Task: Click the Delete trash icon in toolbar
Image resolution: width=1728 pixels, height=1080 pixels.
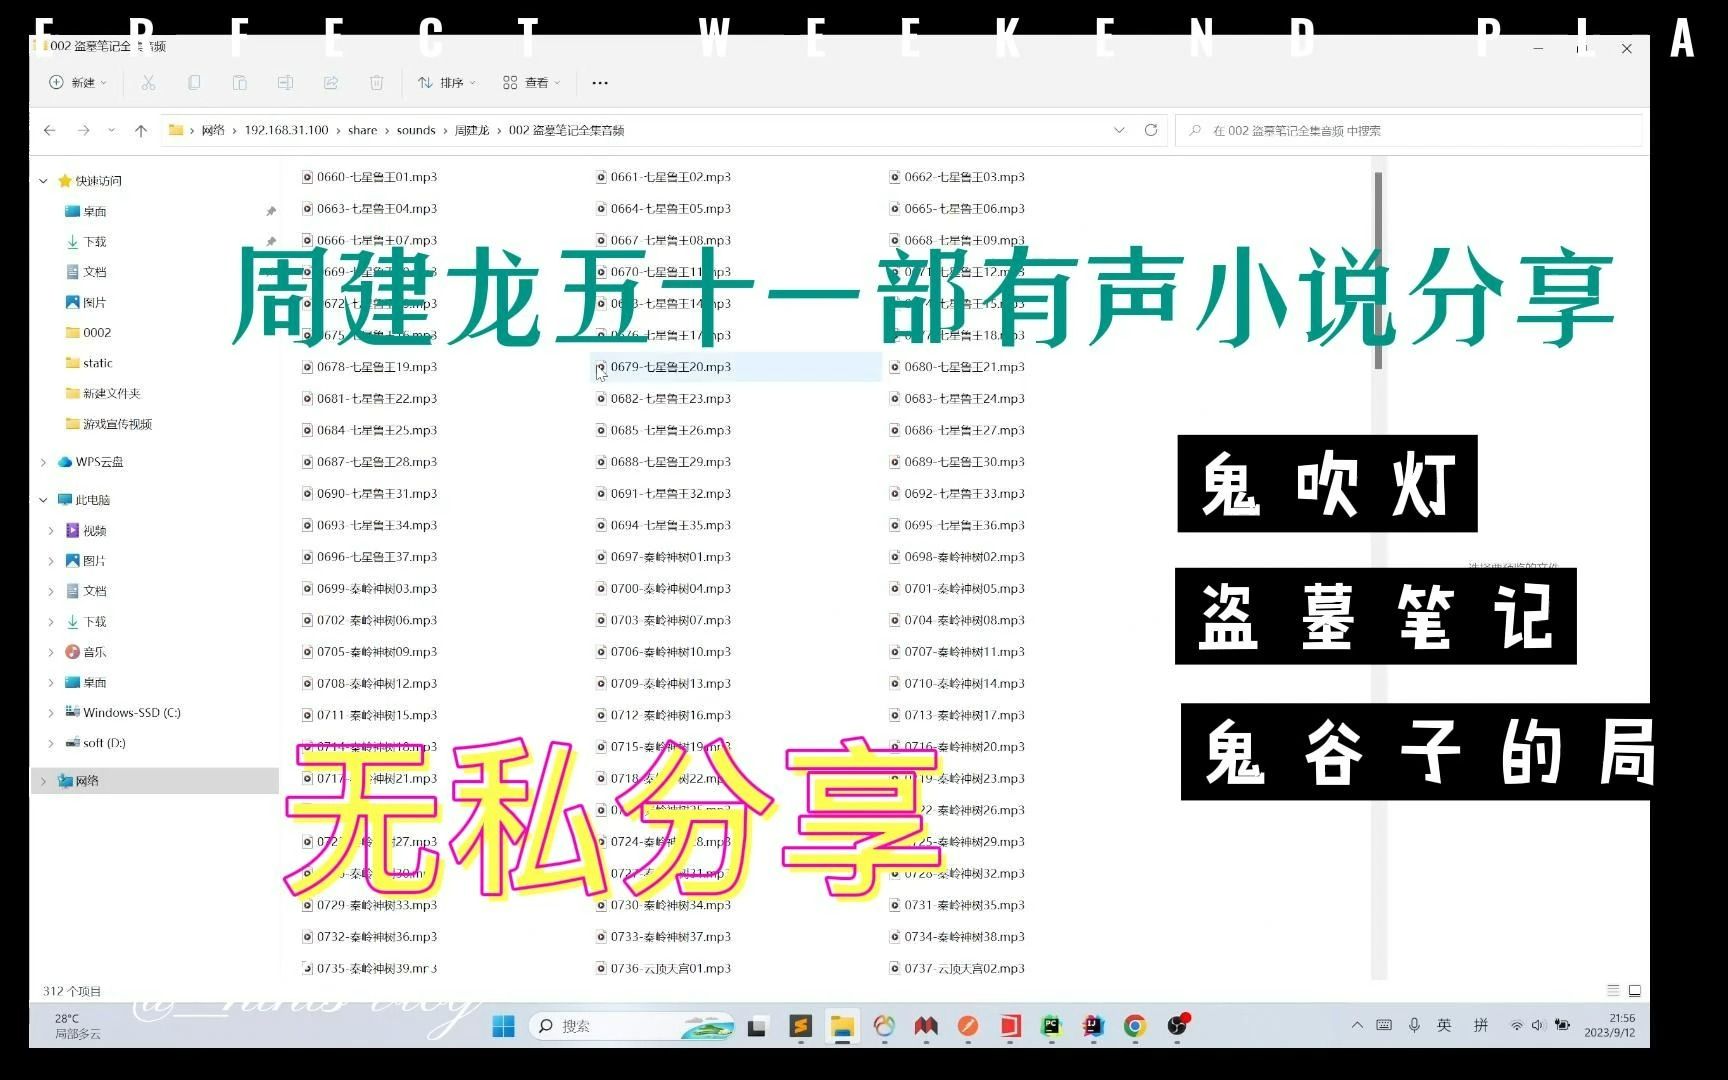Action: pyautogui.click(x=376, y=83)
